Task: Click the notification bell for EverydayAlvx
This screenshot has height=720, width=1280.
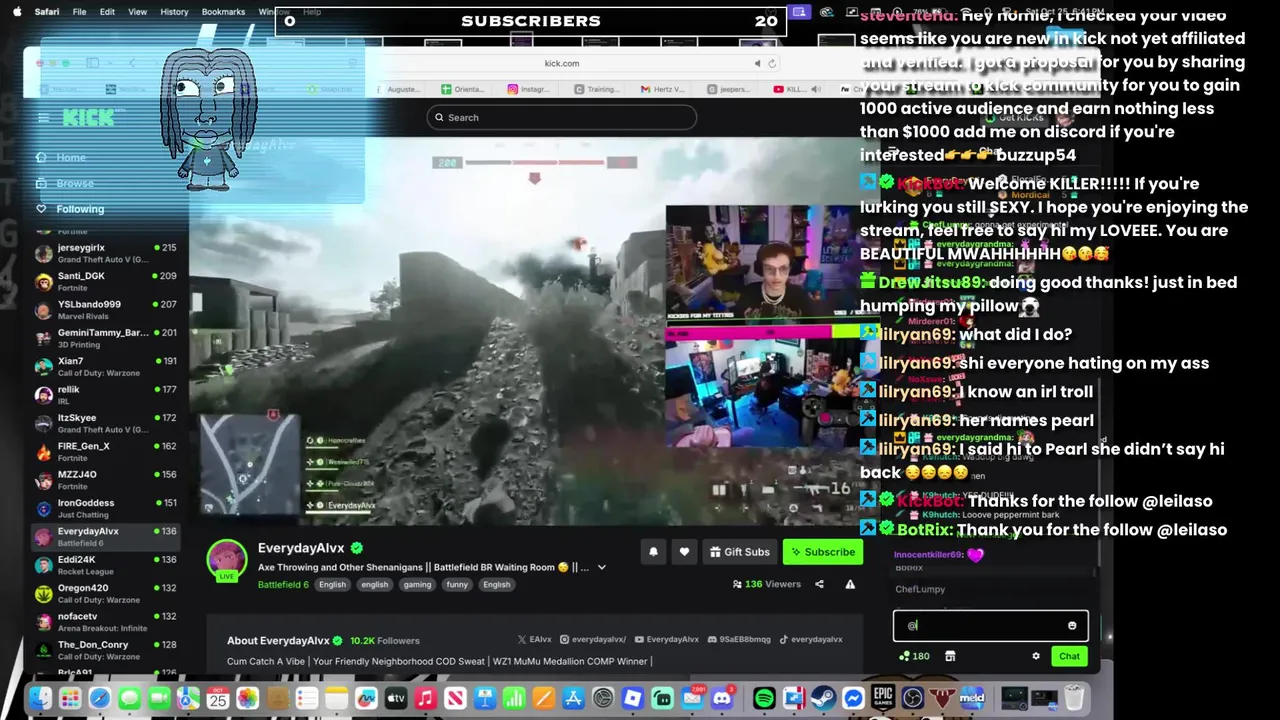Action: pos(653,551)
